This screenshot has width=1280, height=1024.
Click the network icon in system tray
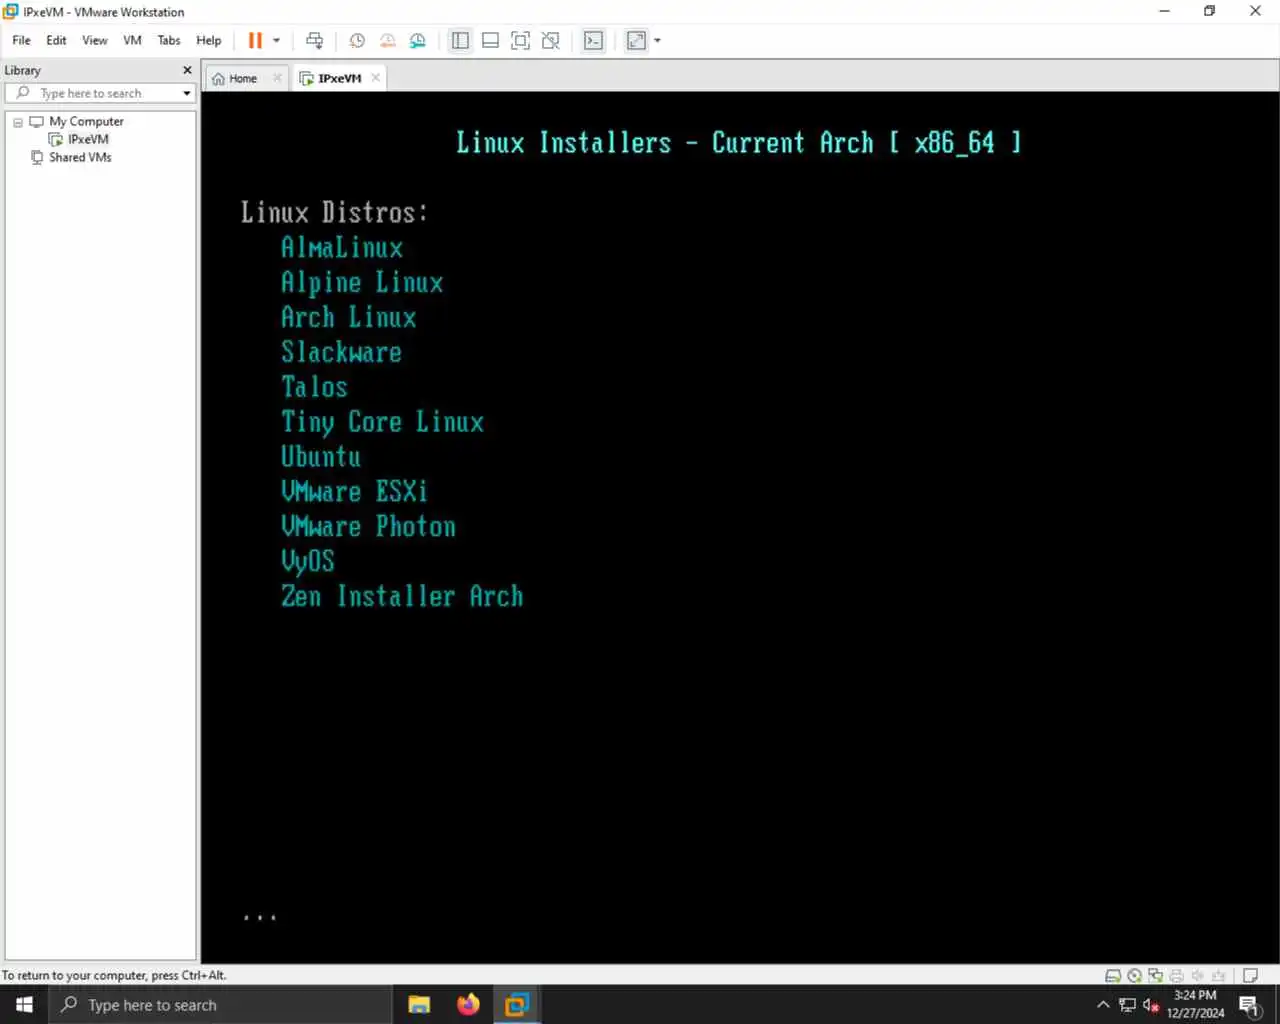pos(1127,1005)
